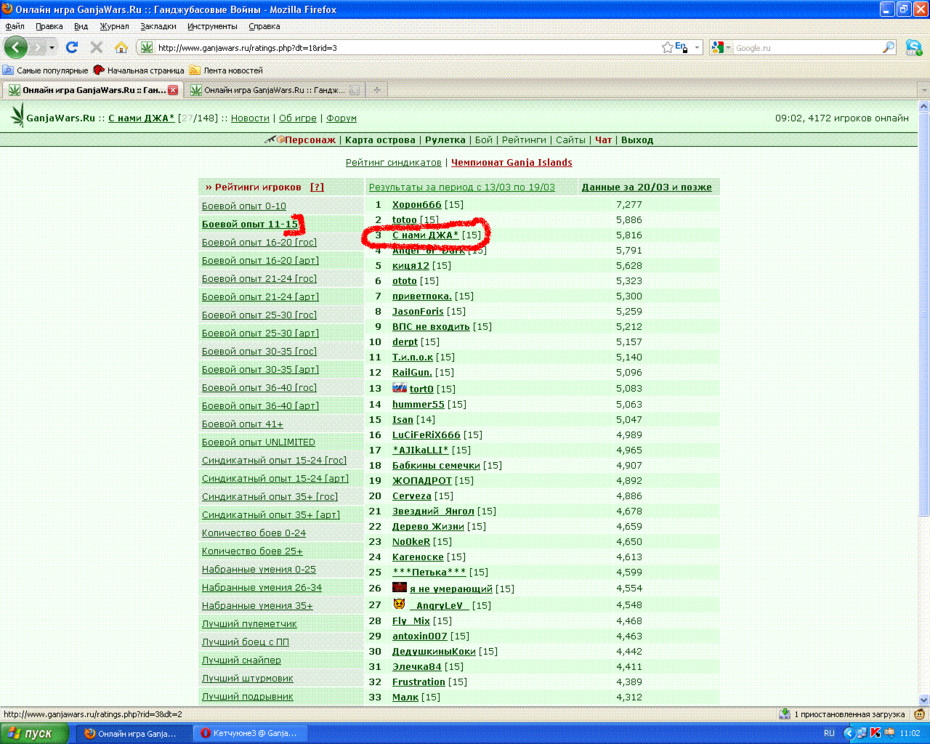Viewport: 930px width, 744px height.
Task: Click the Skype add-on toolbar icon
Action: click(x=914, y=47)
